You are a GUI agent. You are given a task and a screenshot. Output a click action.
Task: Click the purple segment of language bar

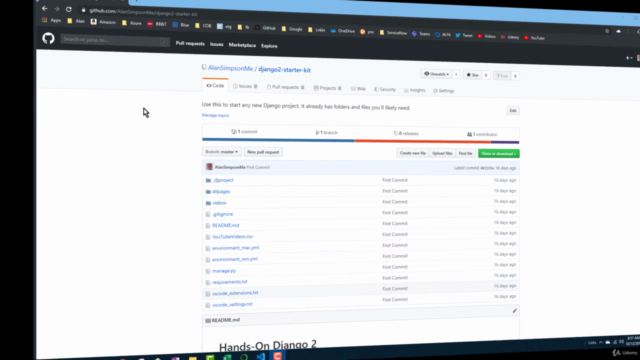click(505, 142)
